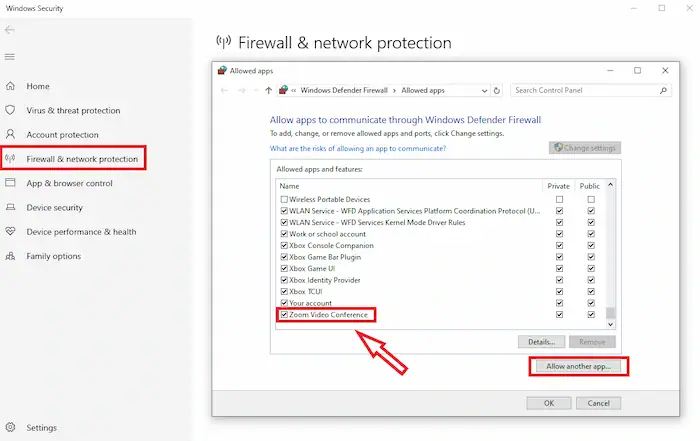Open the Settings gear at the bottom left
Screen dimensions: 700x441
pyautogui.click(x=10, y=427)
